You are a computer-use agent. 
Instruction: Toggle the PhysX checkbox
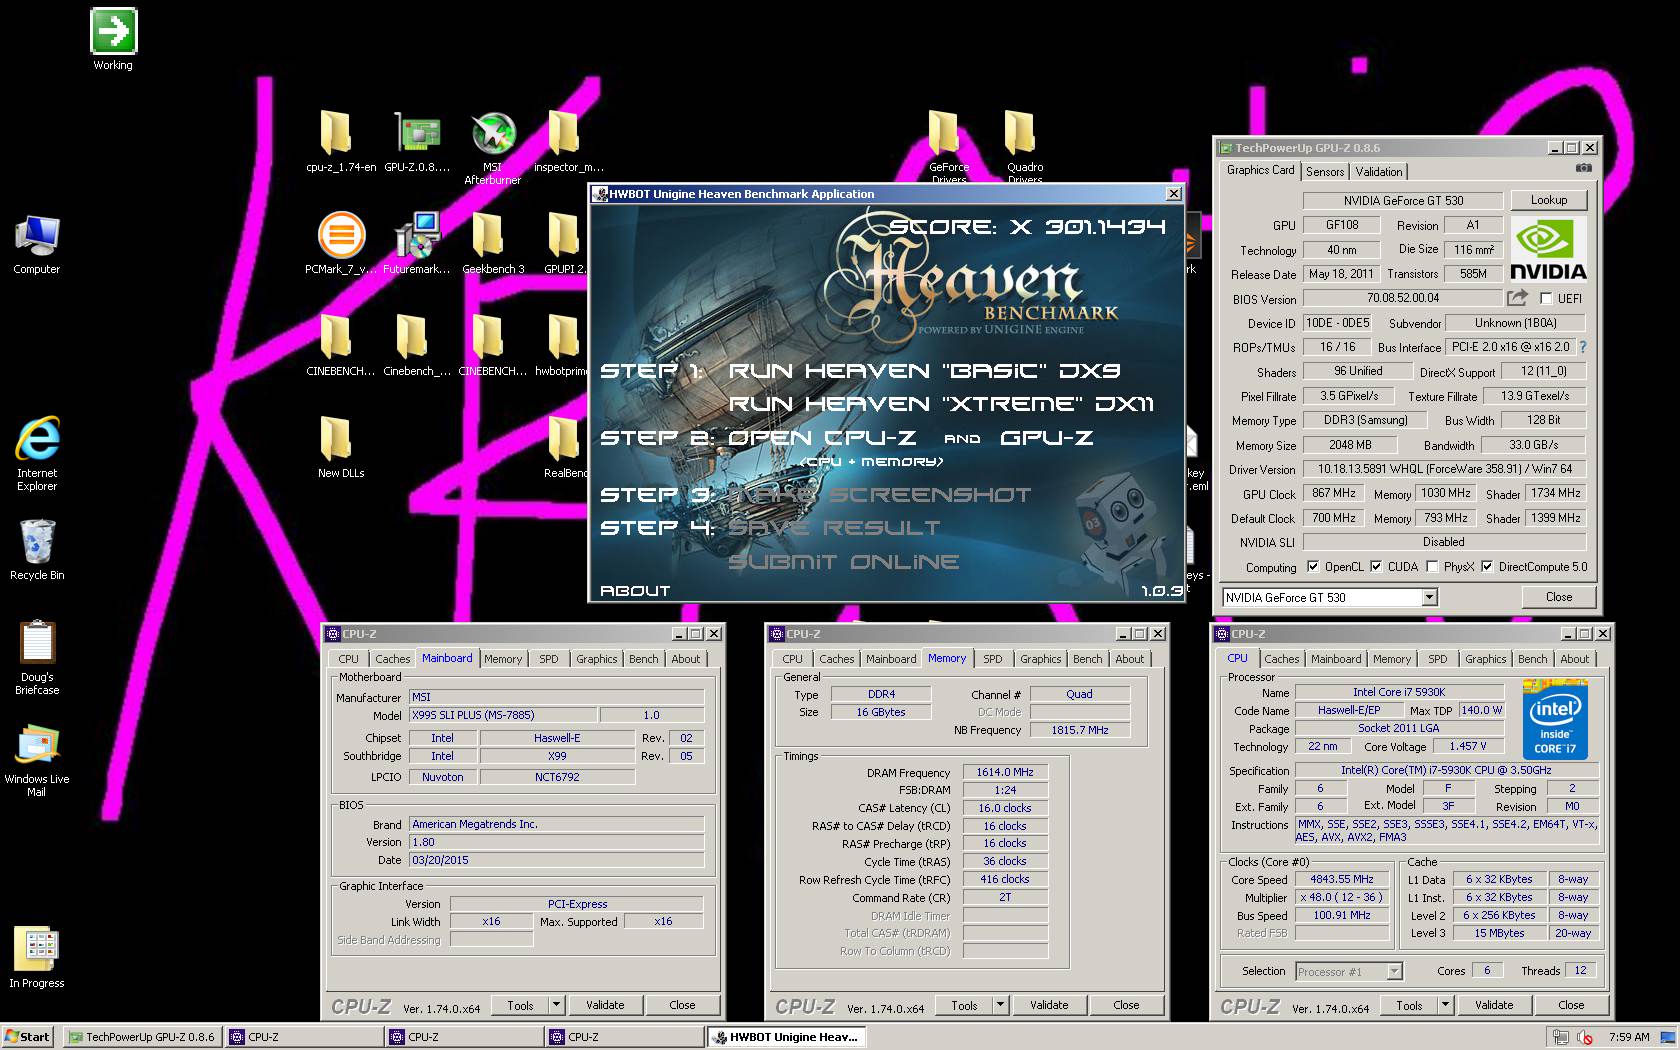pyautogui.click(x=1433, y=567)
